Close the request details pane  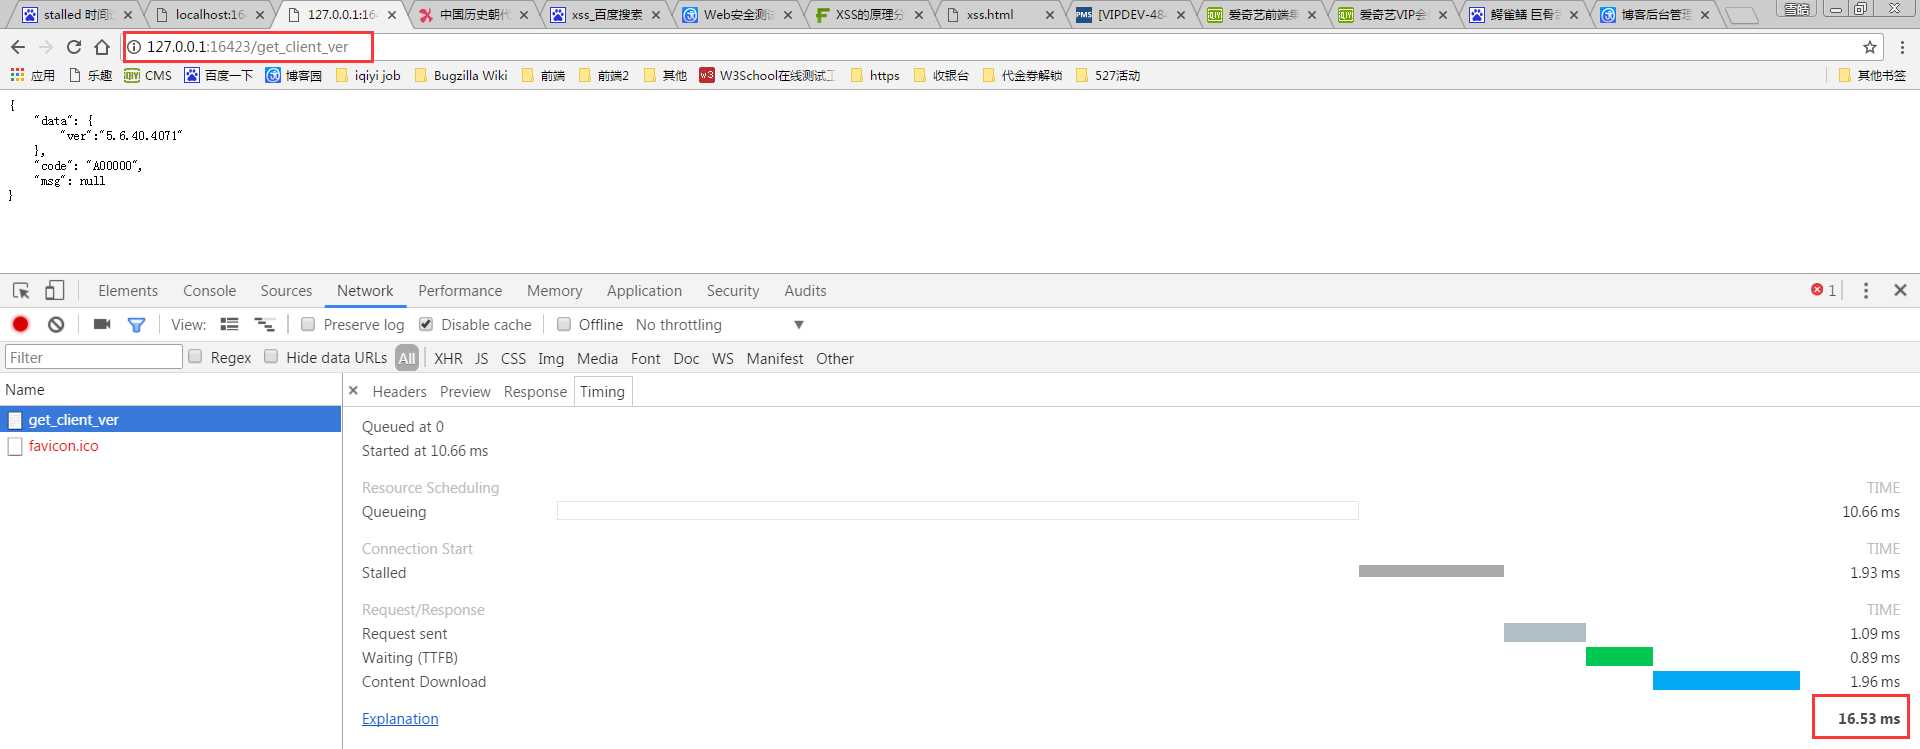pos(353,391)
